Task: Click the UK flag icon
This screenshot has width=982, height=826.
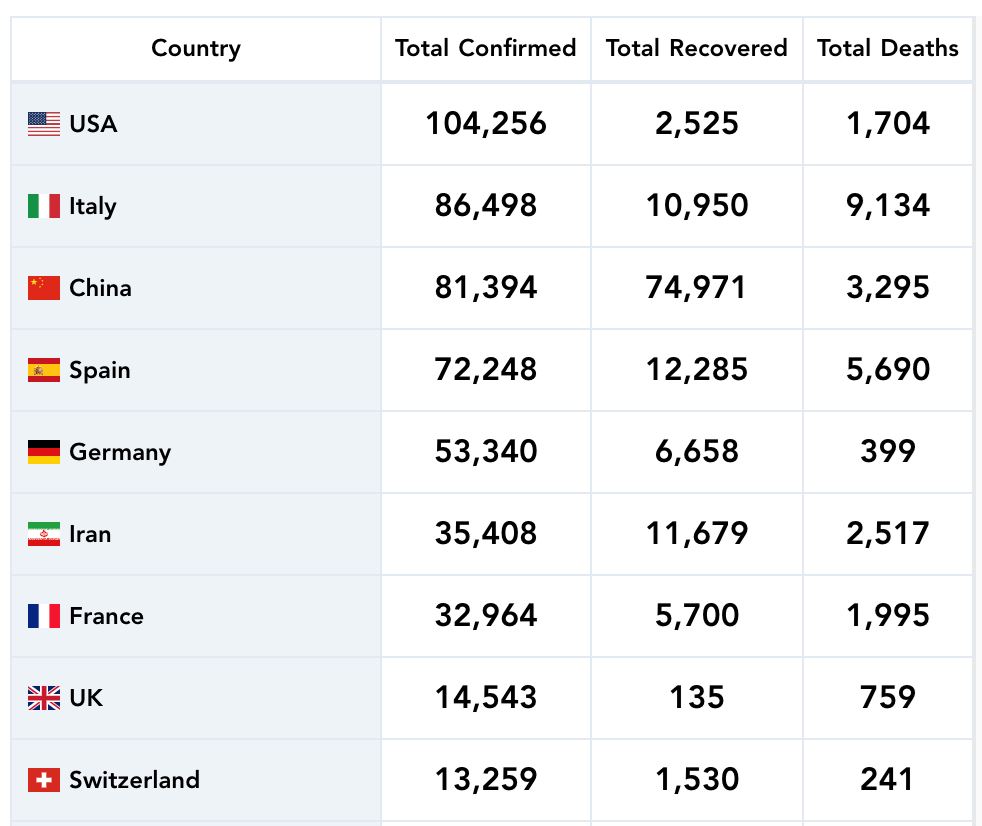Action: click(44, 698)
